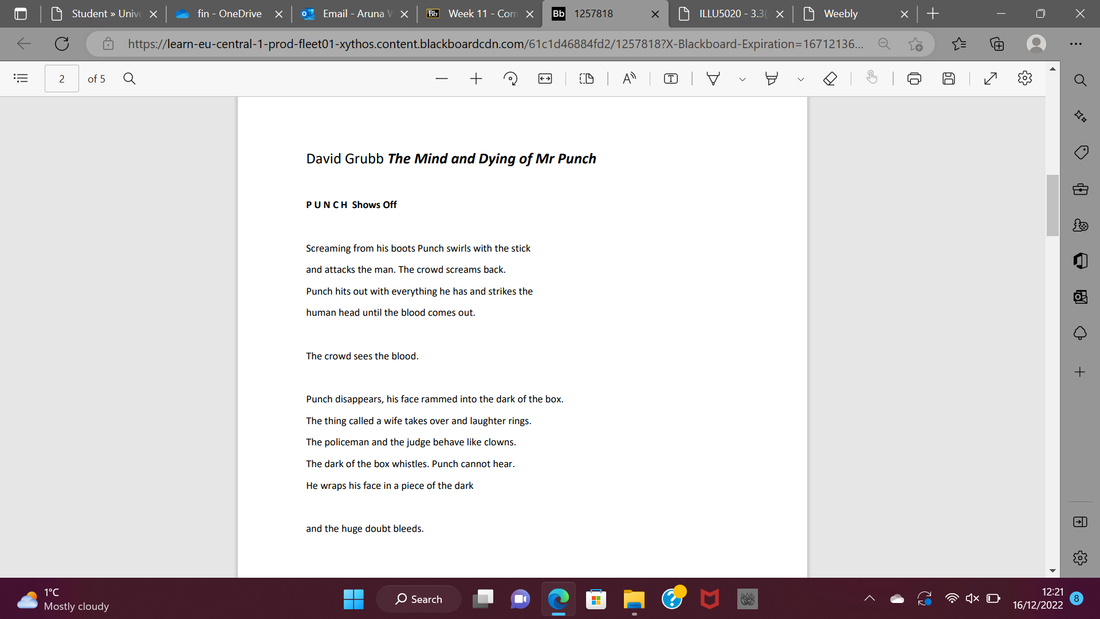This screenshot has width=1100, height=619.
Task: Select the Draw pen tool
Action: 713,79
